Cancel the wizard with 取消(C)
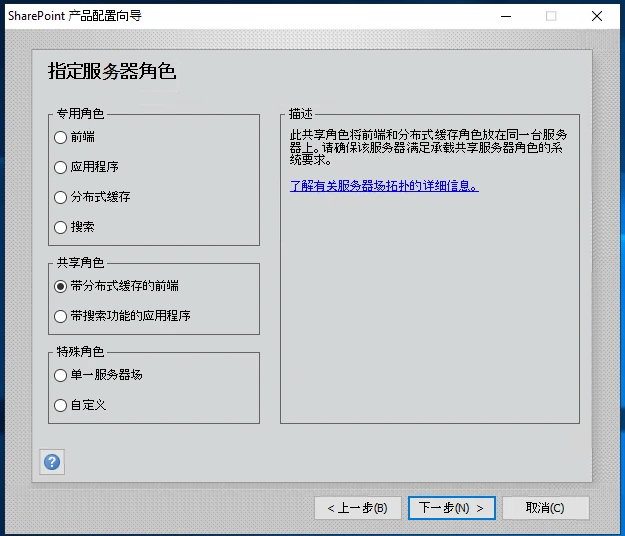 pyautogui.click(x=545, y=508)
